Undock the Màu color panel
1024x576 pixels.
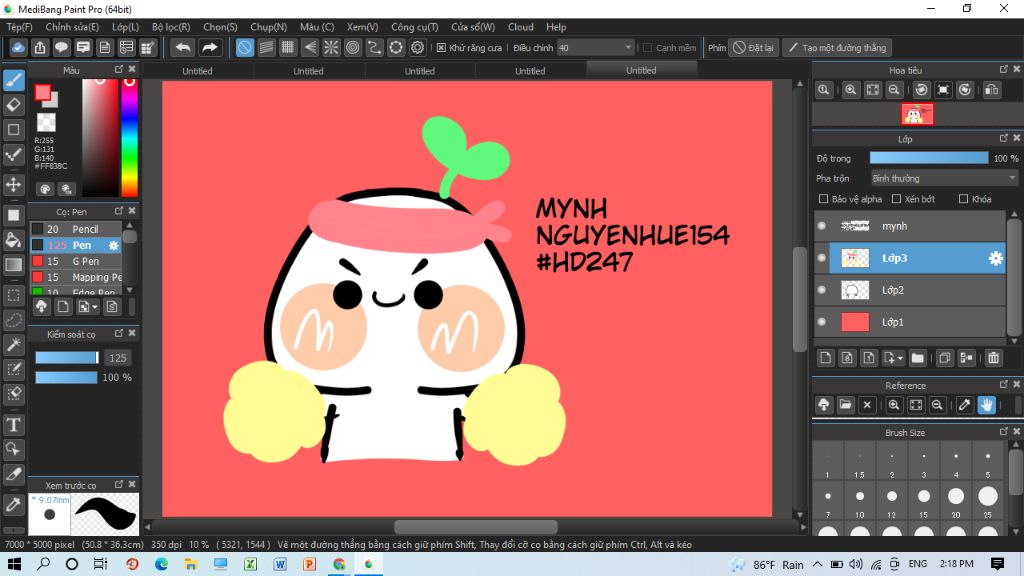(119, 69)
